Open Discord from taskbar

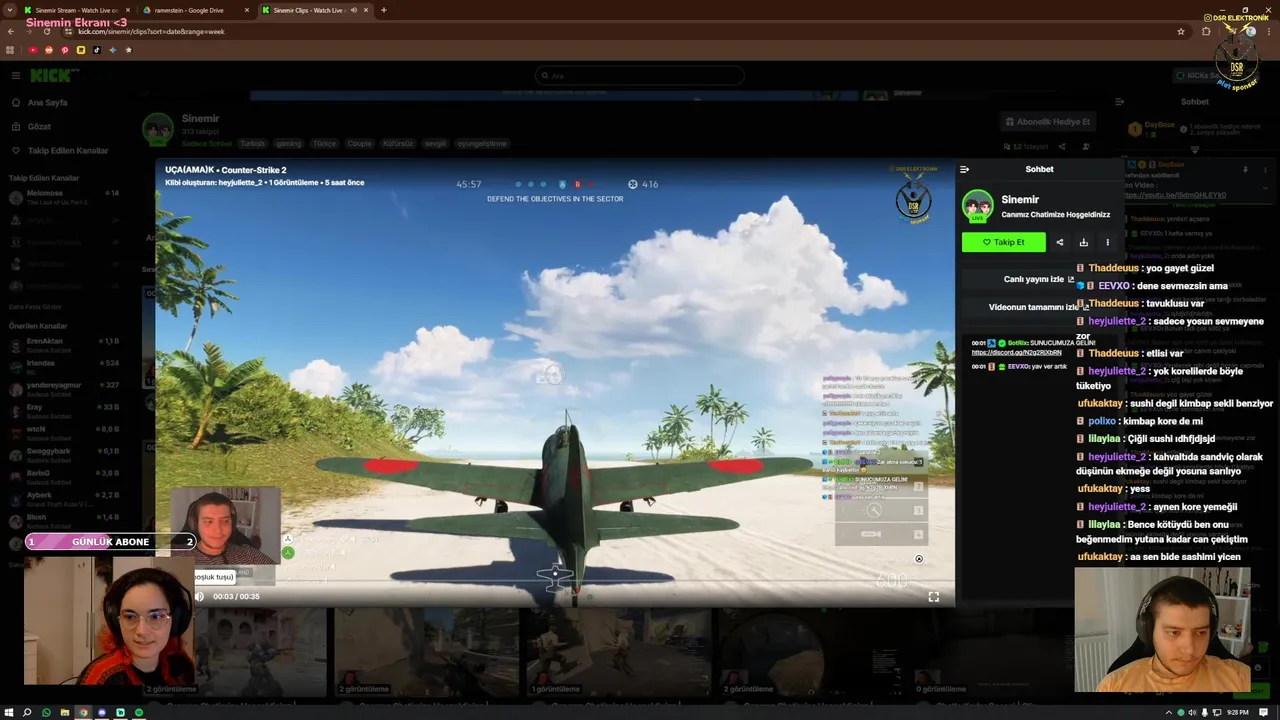[102, 712]
